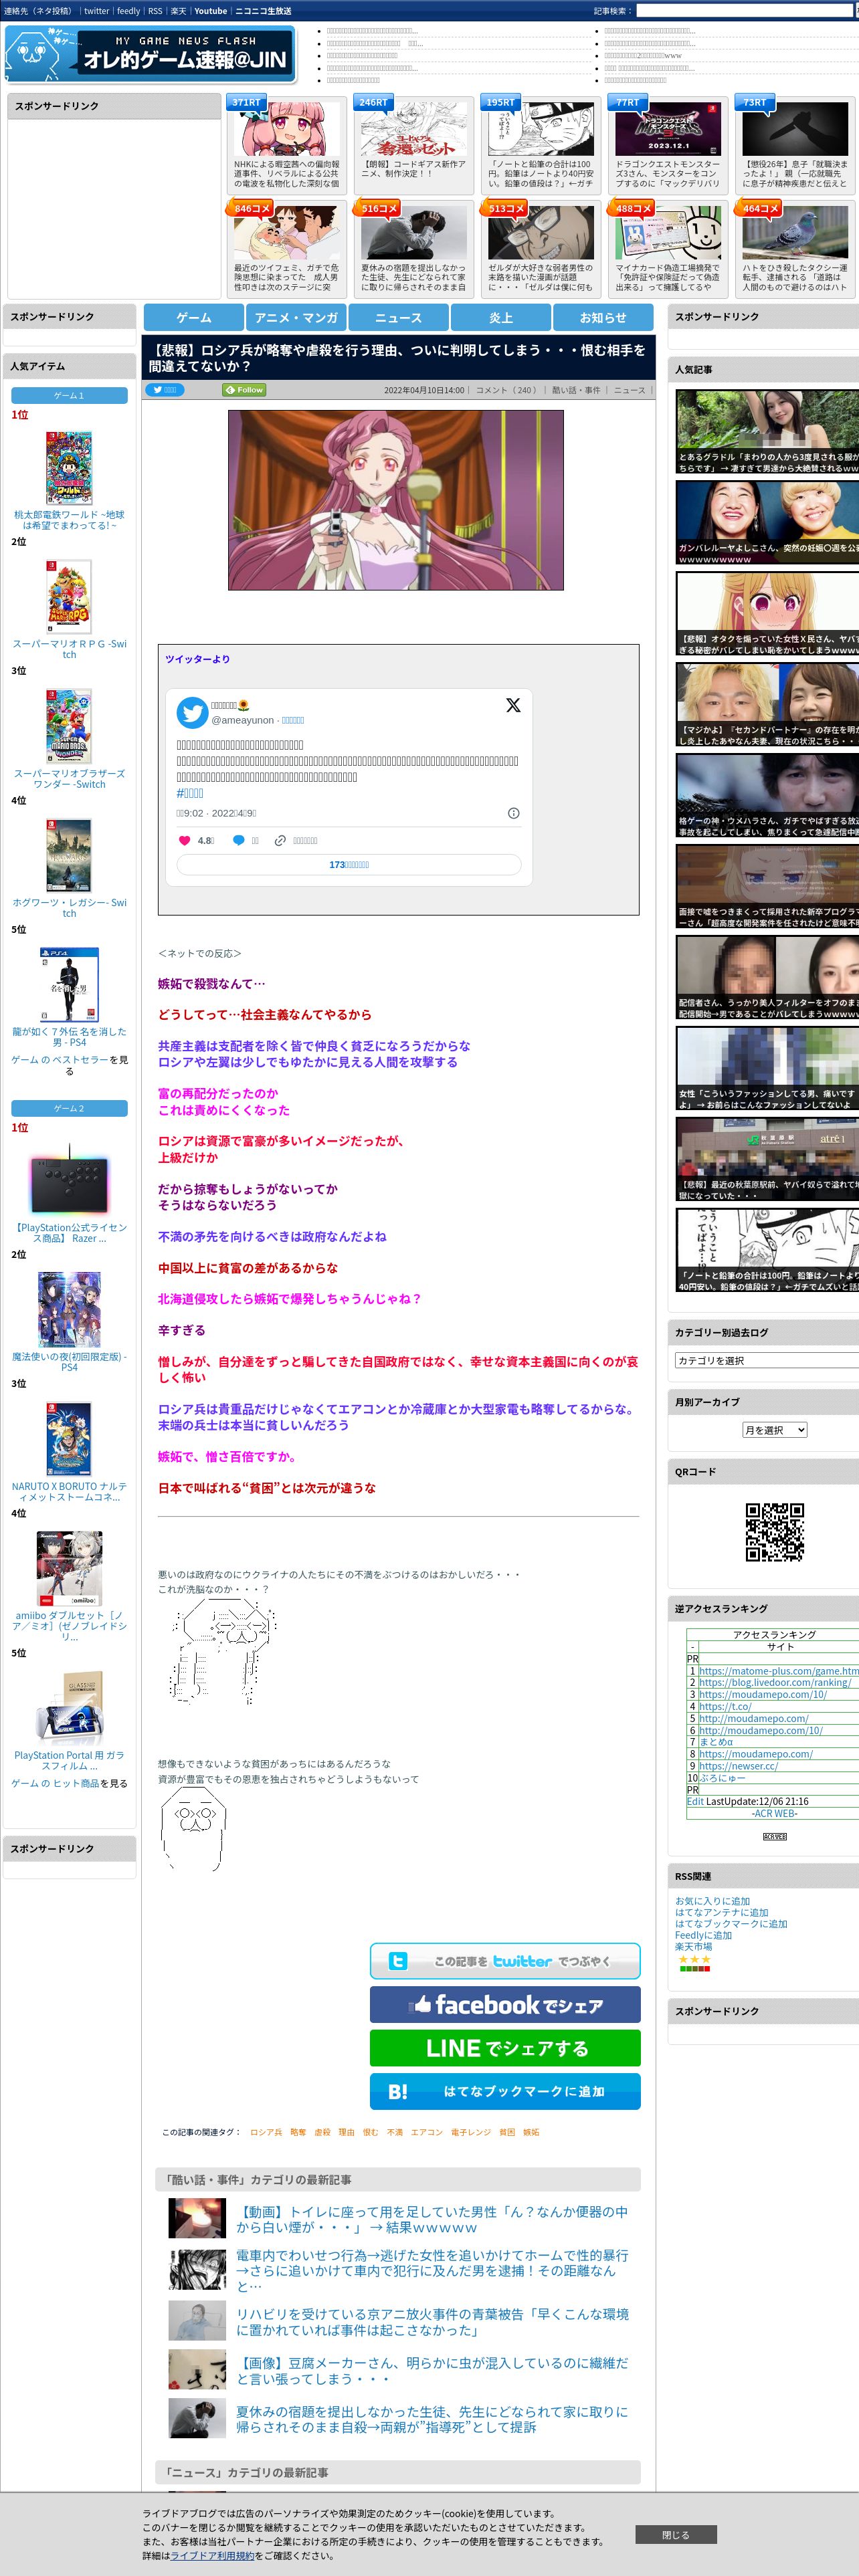
Task: Click the LINEでシェアする button
Action: 505,2048
